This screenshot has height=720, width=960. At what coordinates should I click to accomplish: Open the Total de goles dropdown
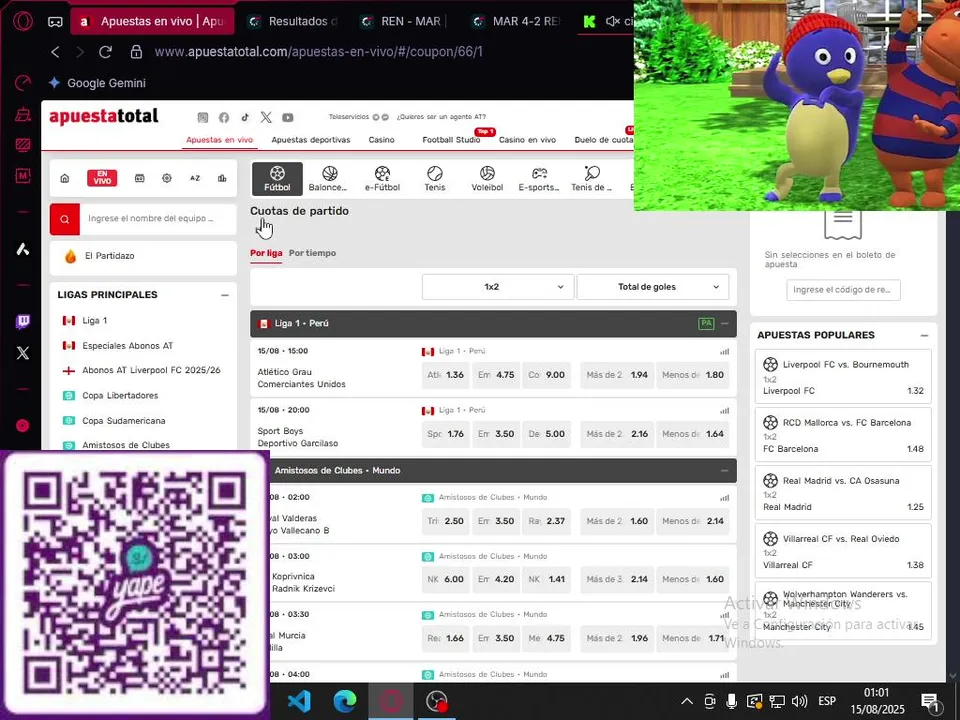pyautogui.click(x=653, y=287)
